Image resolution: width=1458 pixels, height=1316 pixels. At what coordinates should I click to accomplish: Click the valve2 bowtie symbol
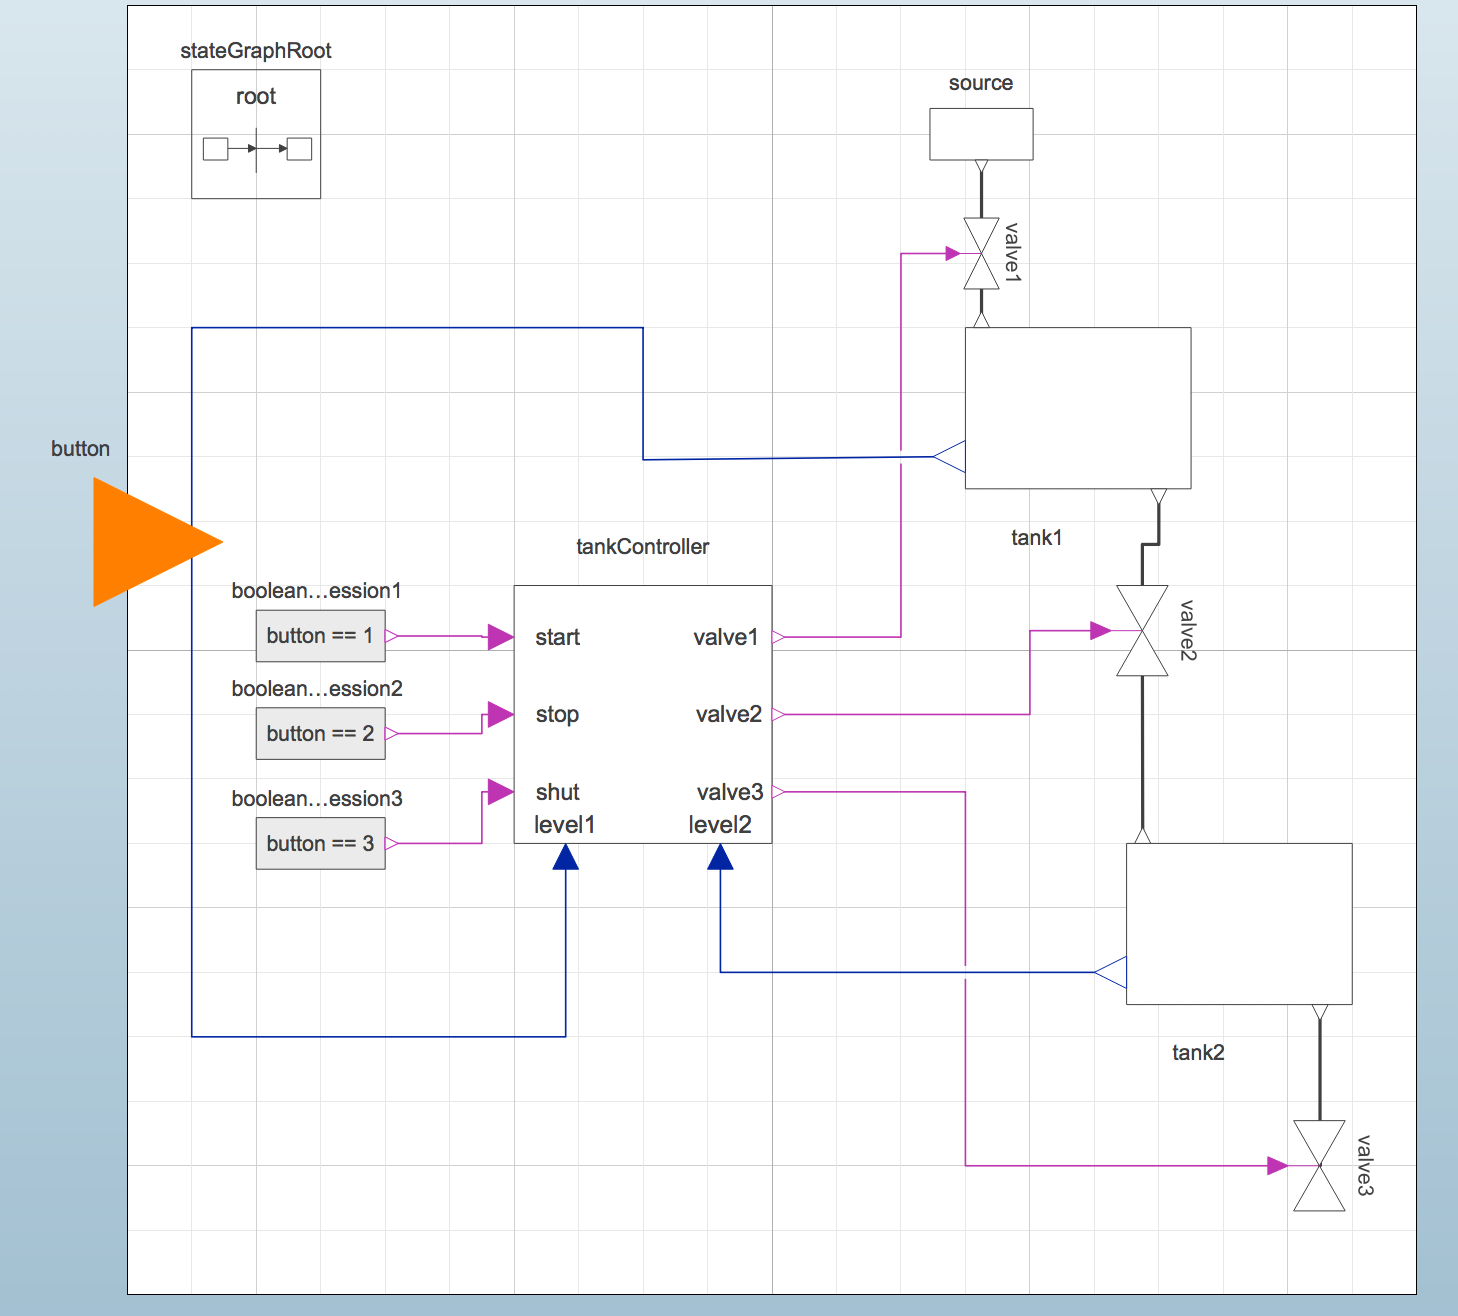(1142, 631)
